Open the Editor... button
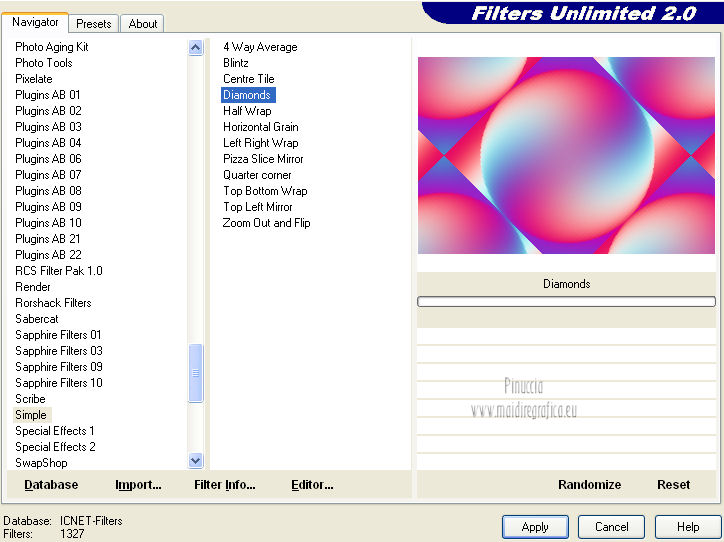Image resolution: width=724 pixels, height=542 pixels. 312,485
